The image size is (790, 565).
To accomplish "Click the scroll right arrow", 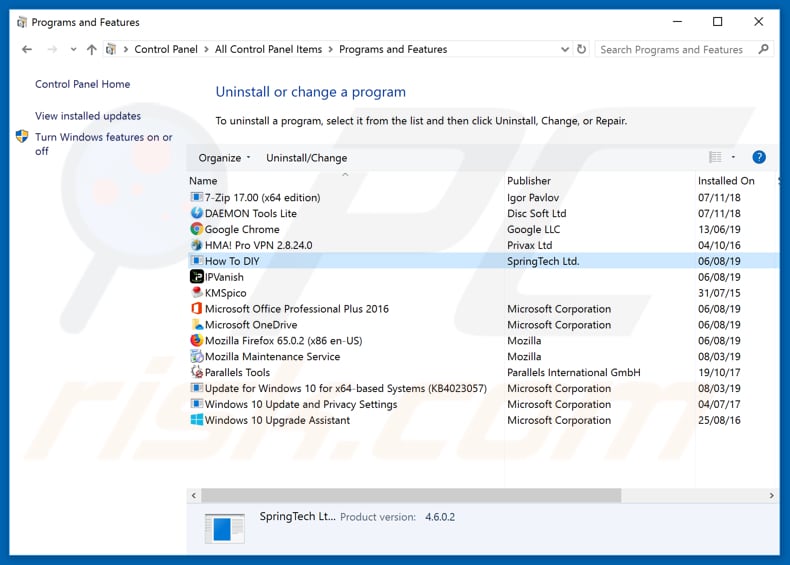I will tap(771, 495).
